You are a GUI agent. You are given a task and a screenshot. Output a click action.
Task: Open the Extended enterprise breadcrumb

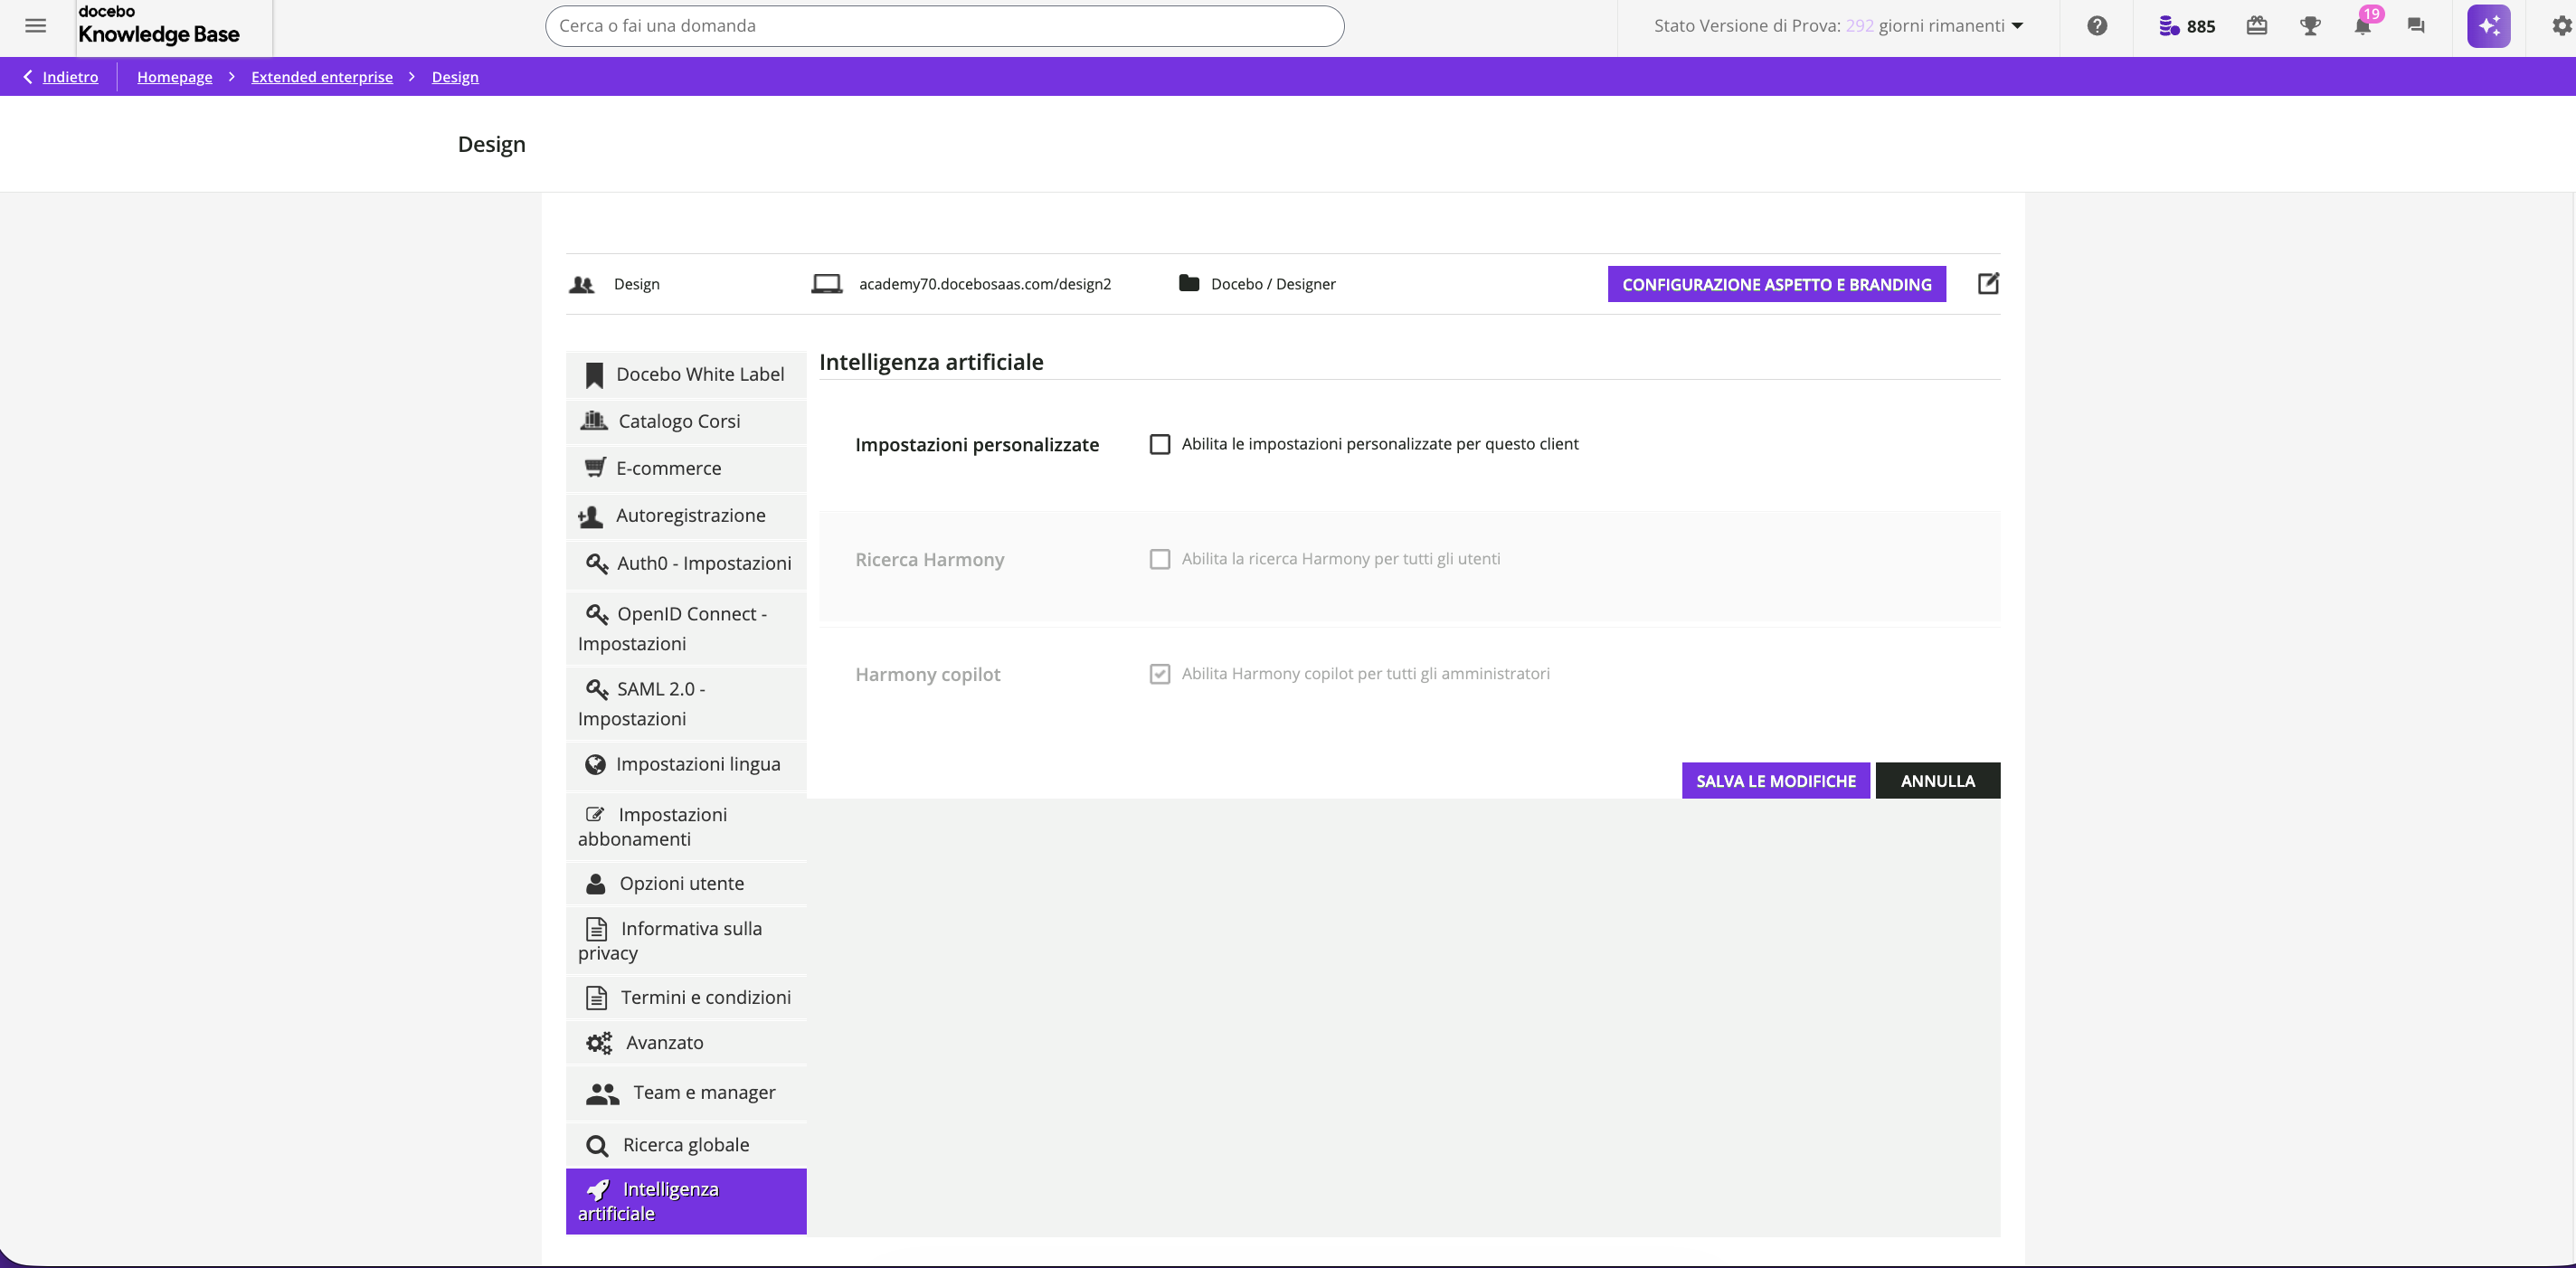pyautogui.click(x=321, y=77)
